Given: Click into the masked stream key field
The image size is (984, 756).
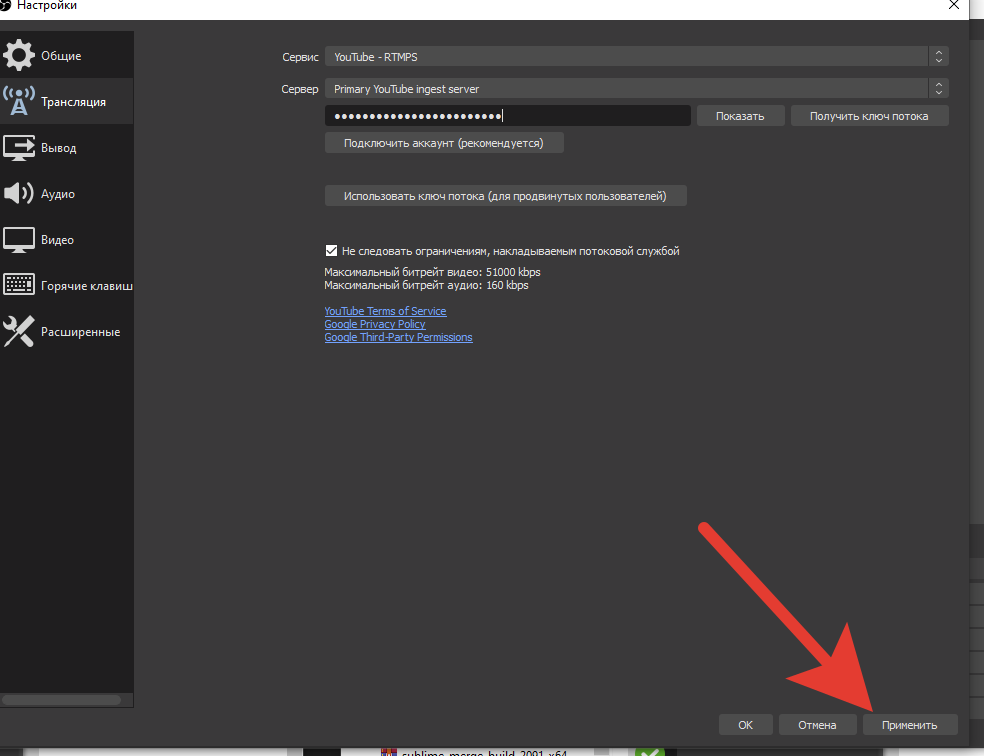Looking at the screenshot, I should point(507,116).
